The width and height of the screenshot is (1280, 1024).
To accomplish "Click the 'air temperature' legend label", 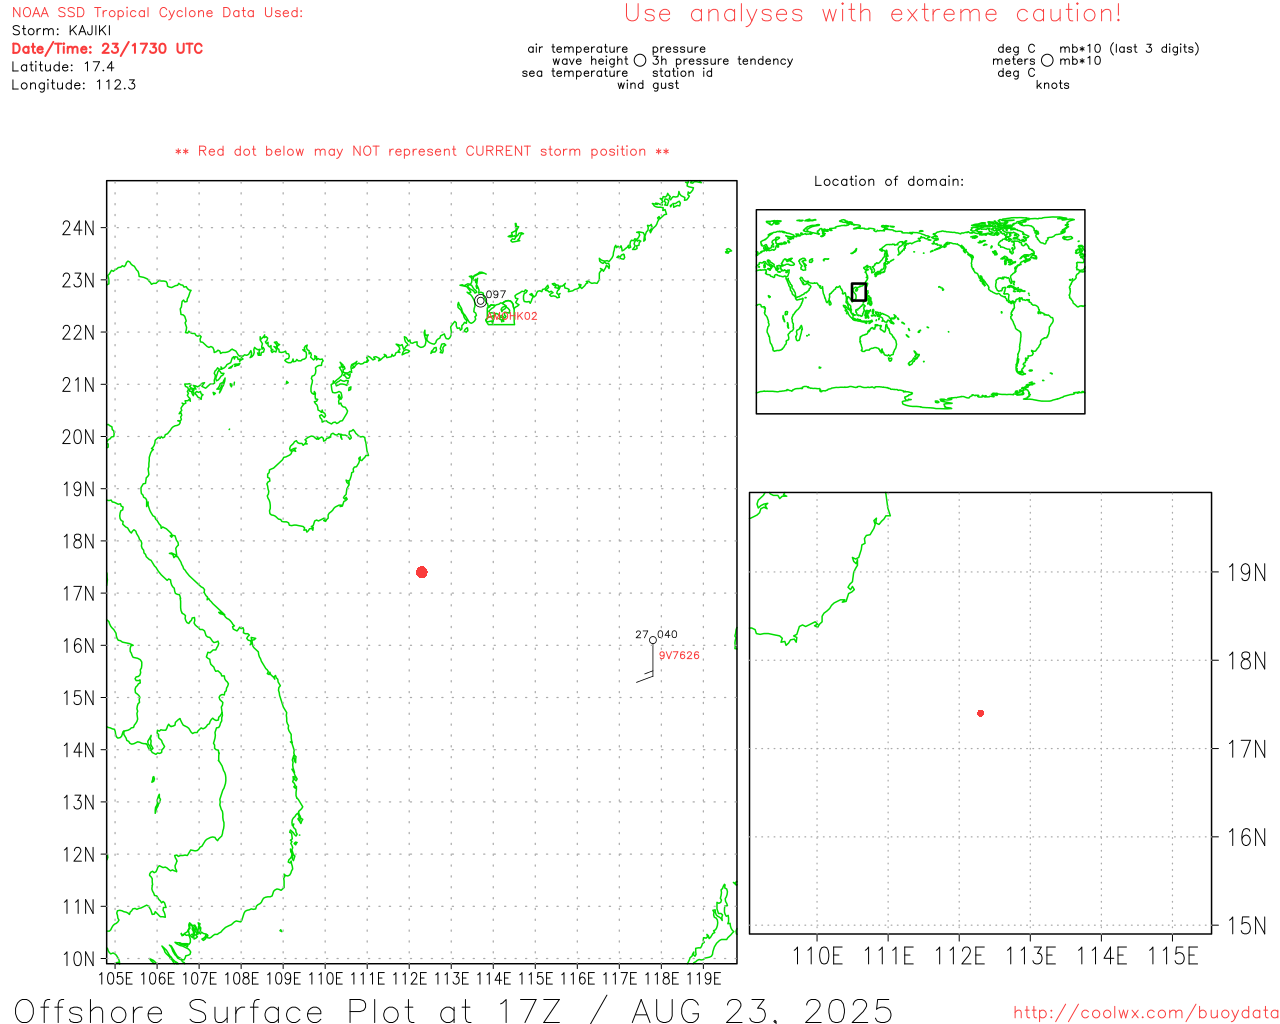I will pos(578,48).
